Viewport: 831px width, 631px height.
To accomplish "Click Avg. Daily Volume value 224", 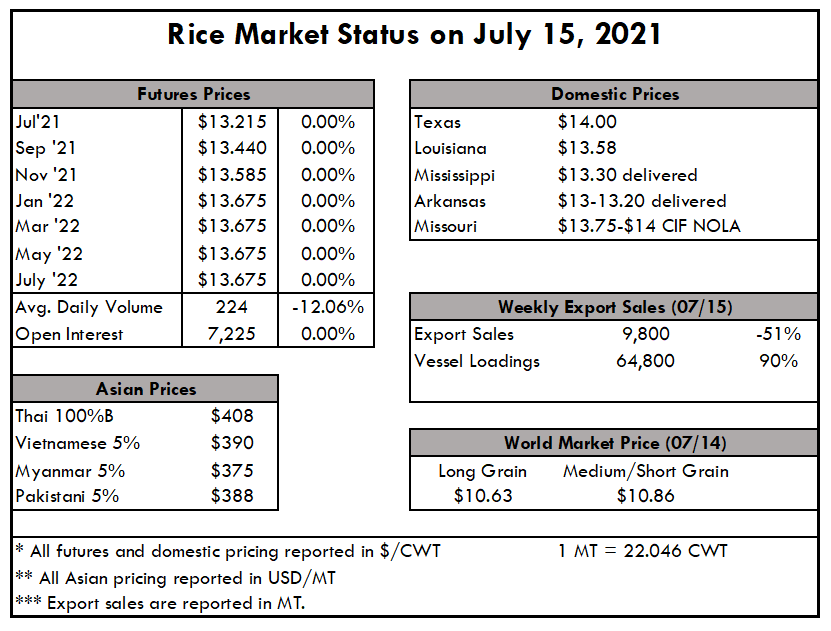I will click(231, 307).
